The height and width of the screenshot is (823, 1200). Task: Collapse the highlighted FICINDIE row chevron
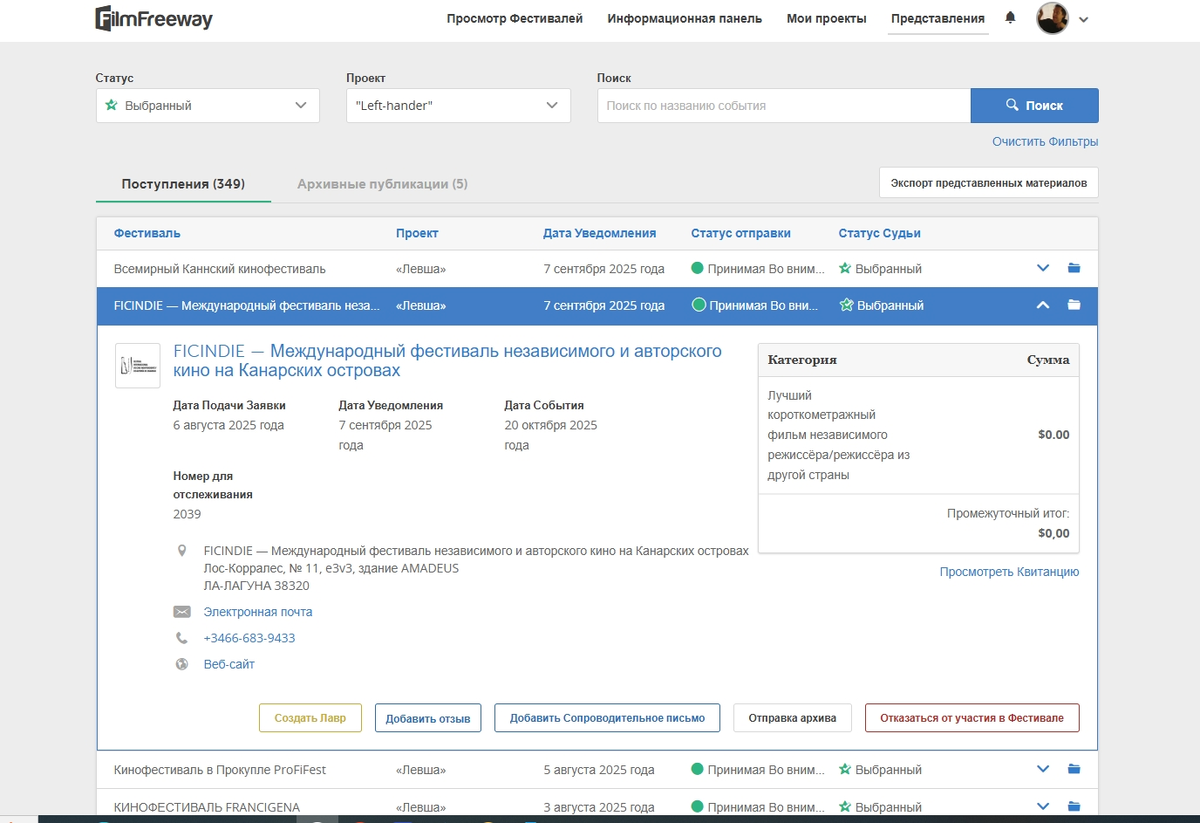tap(1043, 305)
